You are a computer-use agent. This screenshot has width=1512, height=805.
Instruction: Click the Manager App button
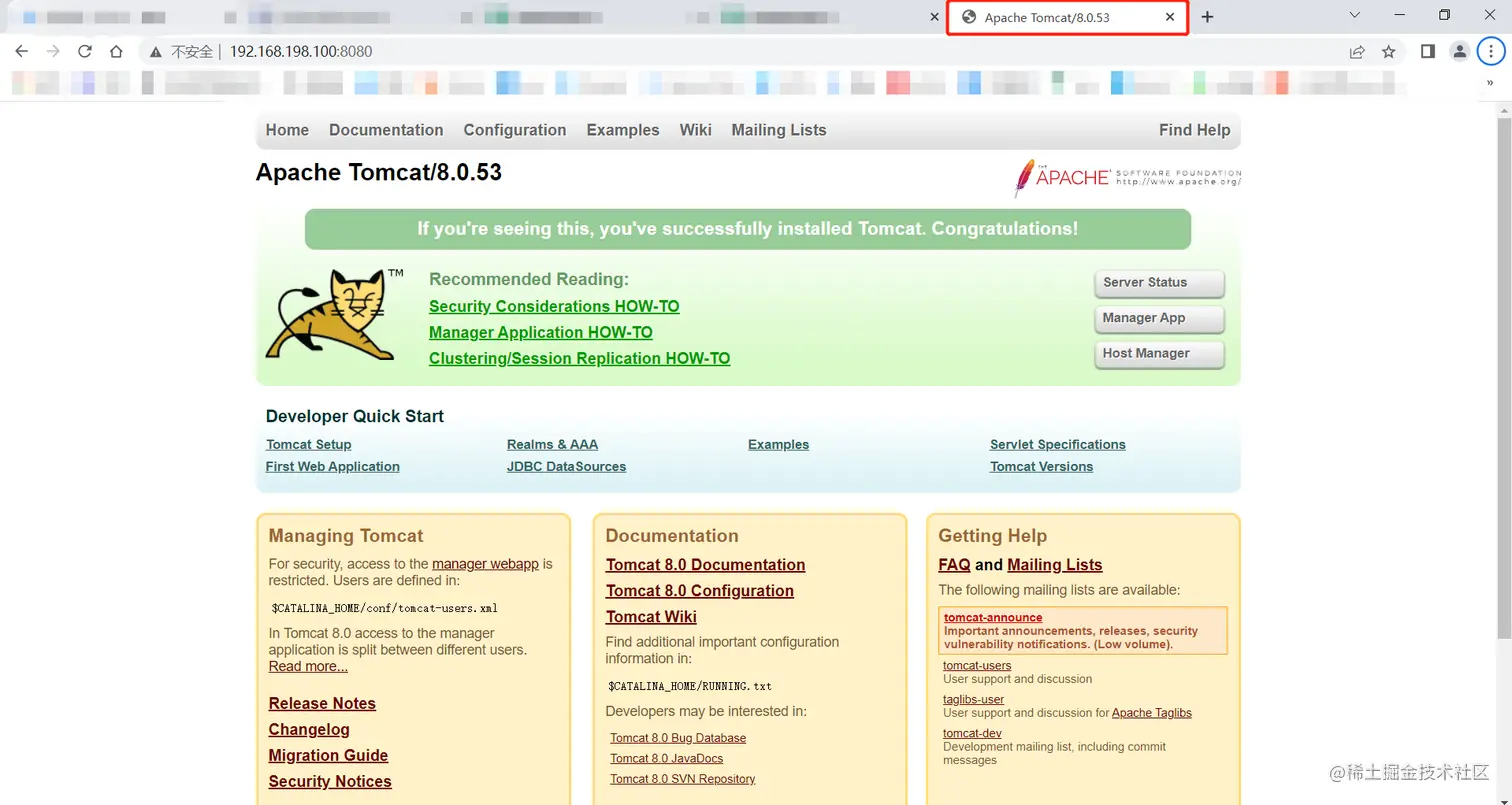1159,318
